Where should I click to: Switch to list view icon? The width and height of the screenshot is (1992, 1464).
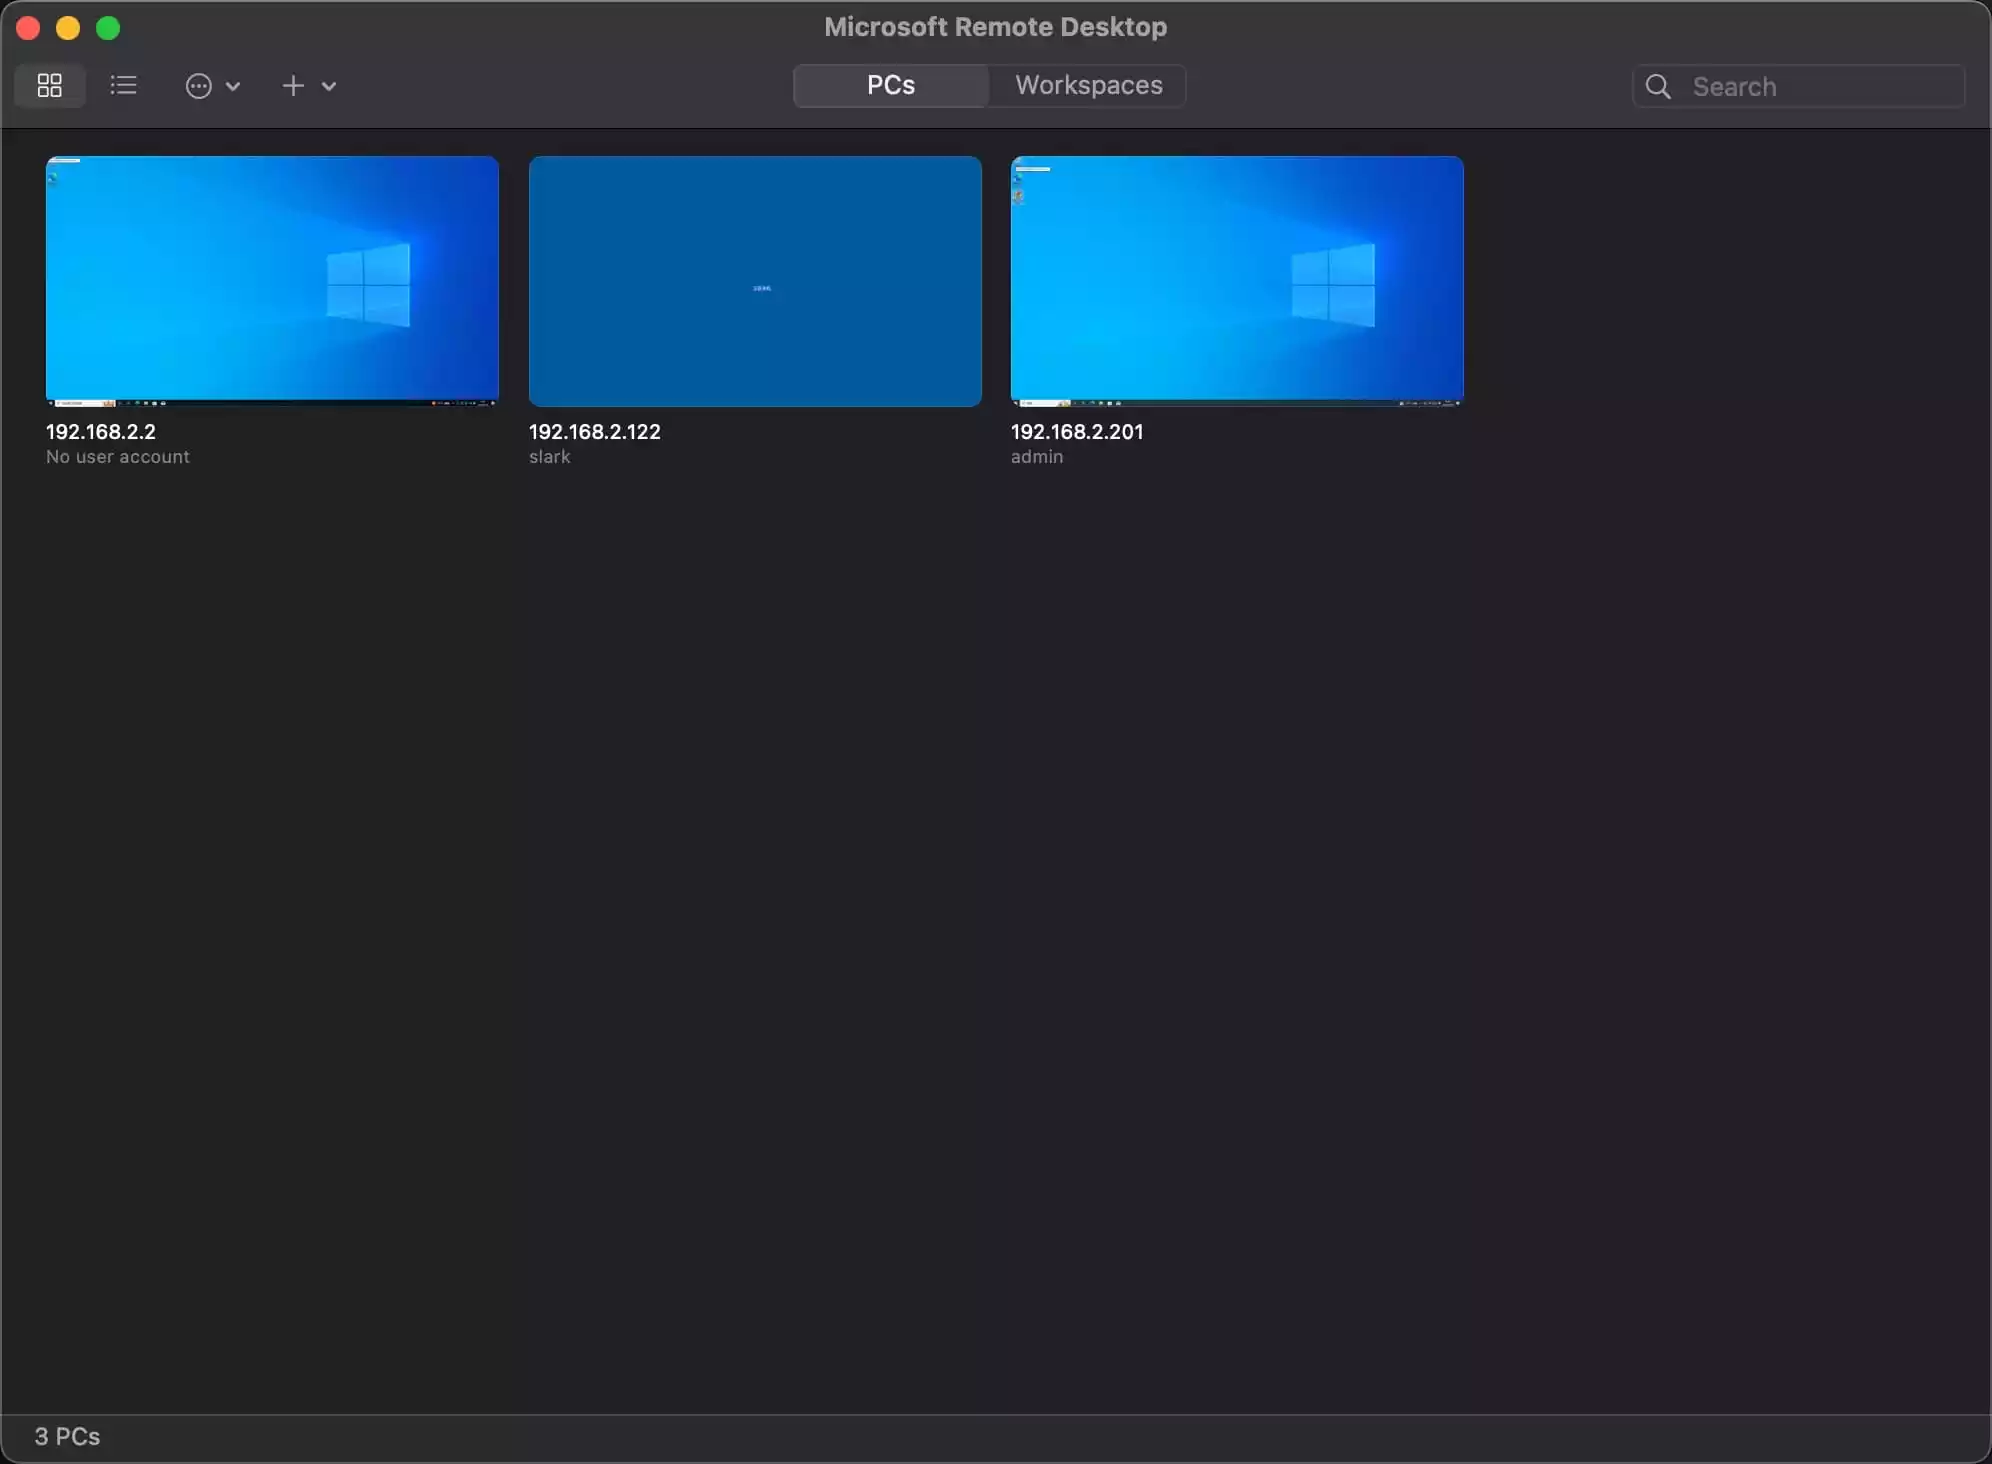coord(123,86)
